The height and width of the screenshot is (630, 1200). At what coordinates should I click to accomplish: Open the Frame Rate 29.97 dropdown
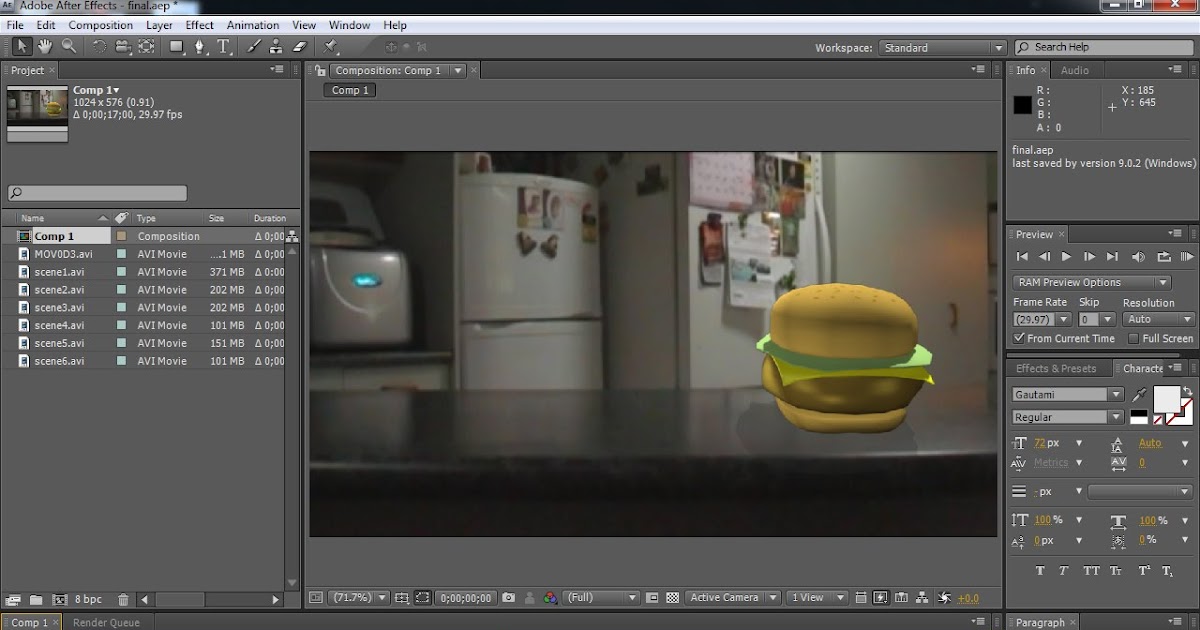(x=1042, y=320)
